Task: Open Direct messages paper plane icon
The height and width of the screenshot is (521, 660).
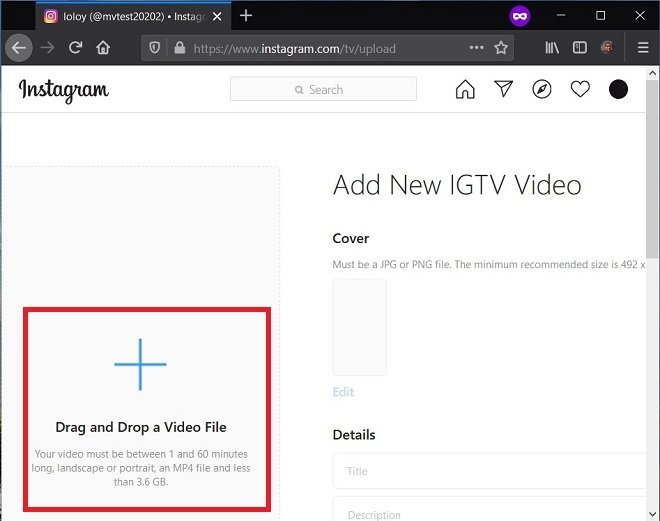Action: pyautogui.click(x=503, y=89)
